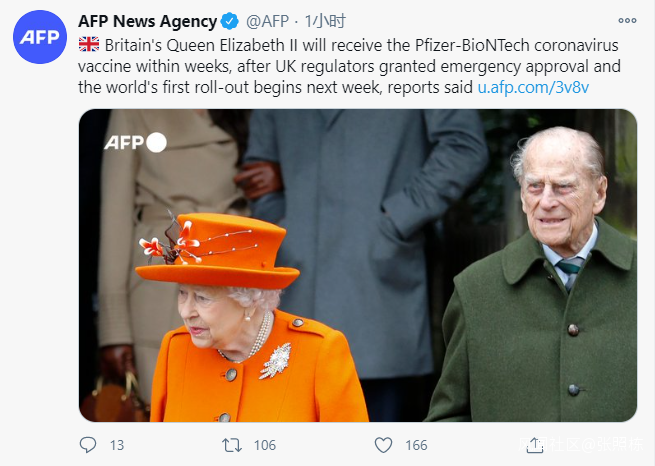Like the AFP tweet
Viewport: 655px width, 466px height.
383,444
